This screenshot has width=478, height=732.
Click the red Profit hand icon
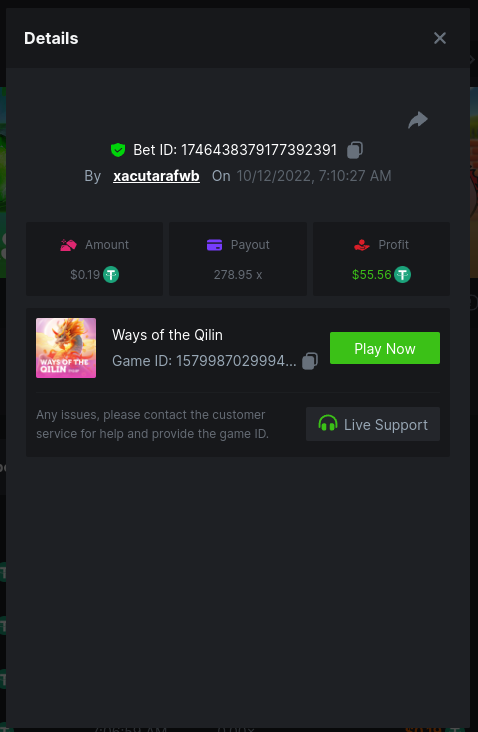pyautogui.click(x=362, y=245)
